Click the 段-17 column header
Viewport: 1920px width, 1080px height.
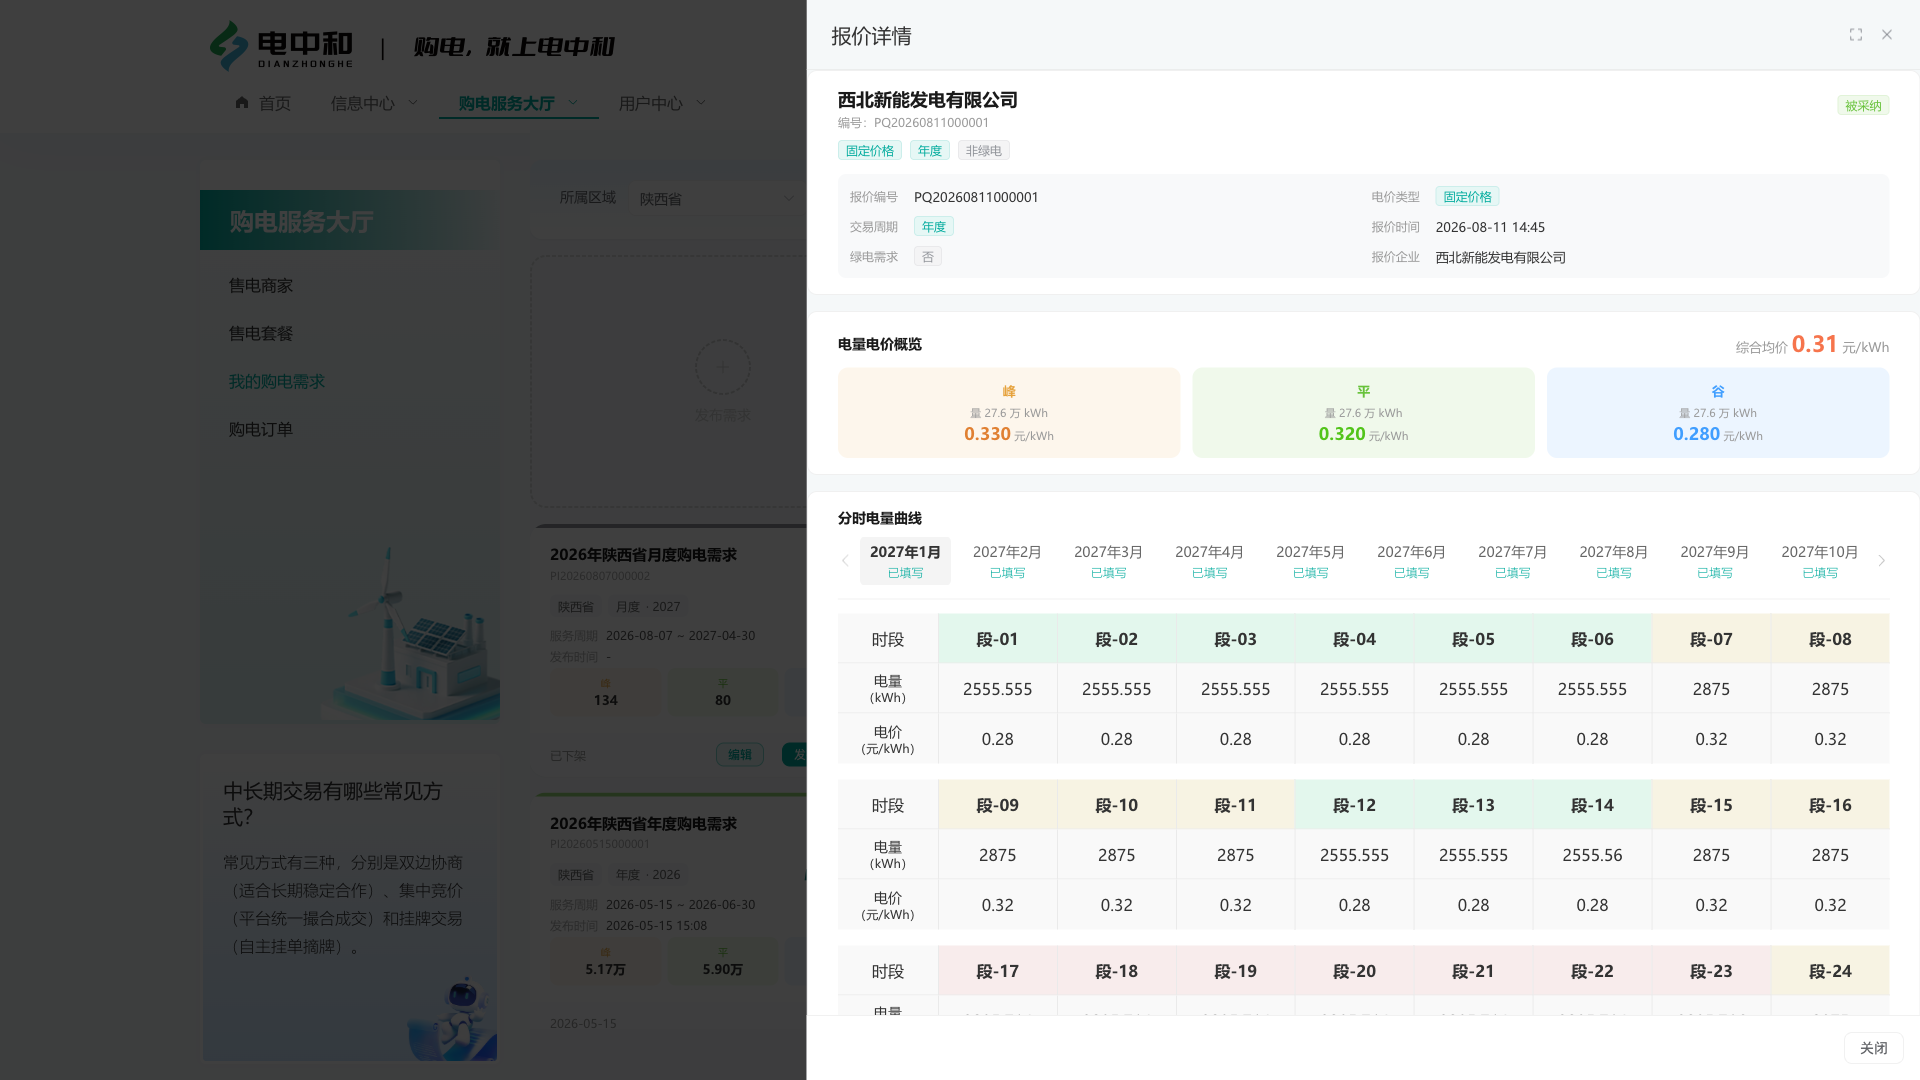click(x=997, y=971)
